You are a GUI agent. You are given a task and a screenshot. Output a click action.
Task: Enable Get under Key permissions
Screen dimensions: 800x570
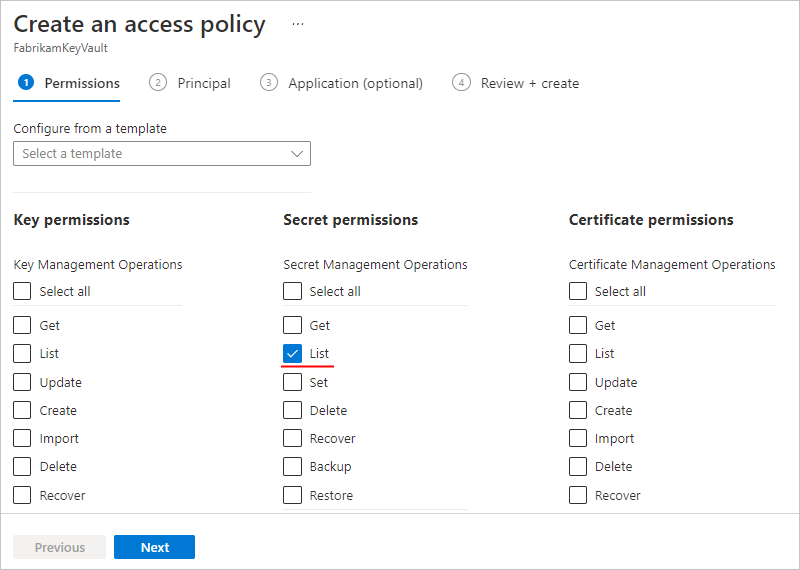pyautogui.click(x=23, y=325)
